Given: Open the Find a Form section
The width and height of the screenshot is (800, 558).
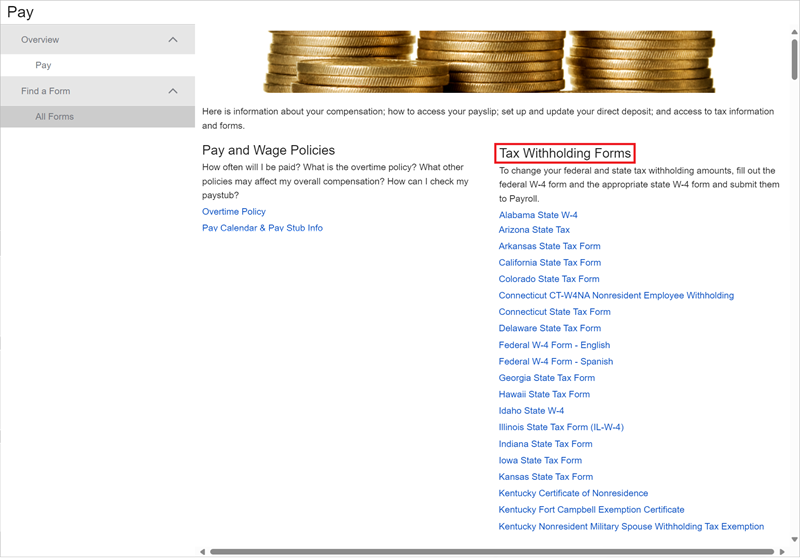Looking at the screenshot, I should click(97, 91).
